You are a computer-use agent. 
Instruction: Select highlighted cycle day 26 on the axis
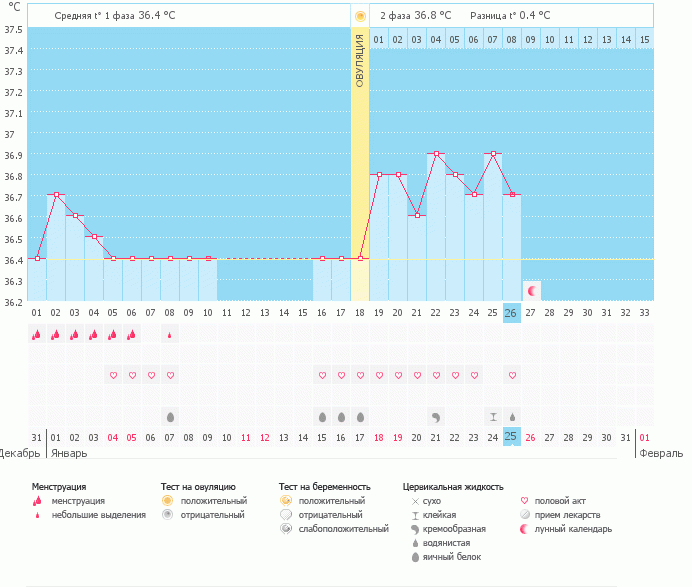click(511, 313)
